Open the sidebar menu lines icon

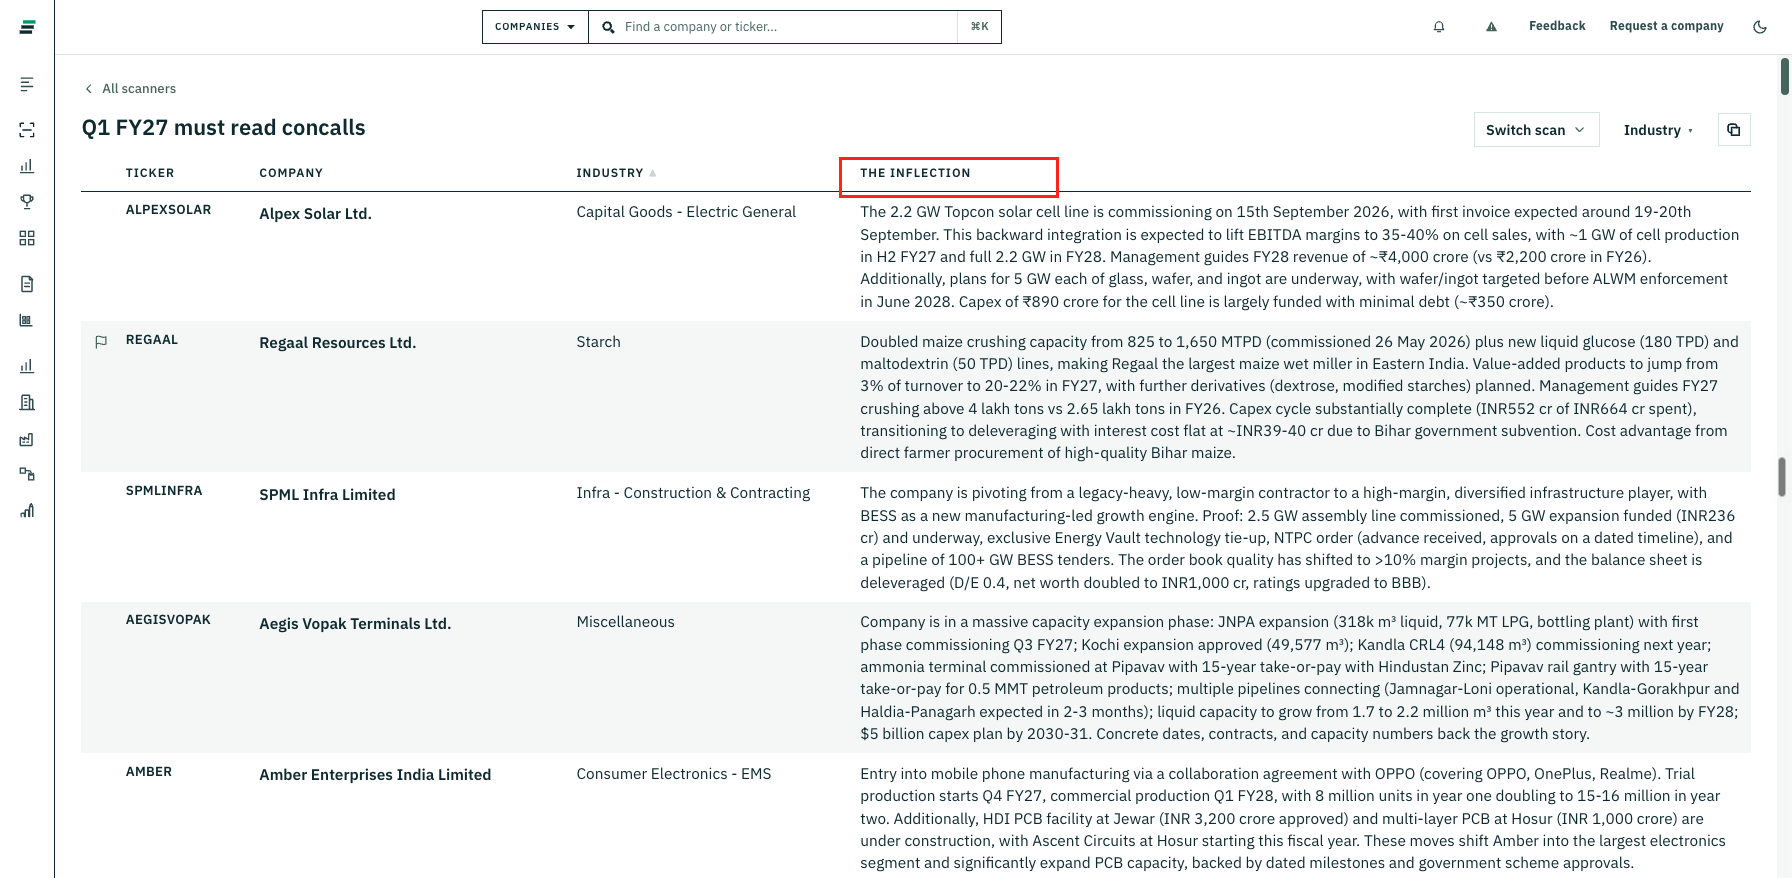pos(27,84)
